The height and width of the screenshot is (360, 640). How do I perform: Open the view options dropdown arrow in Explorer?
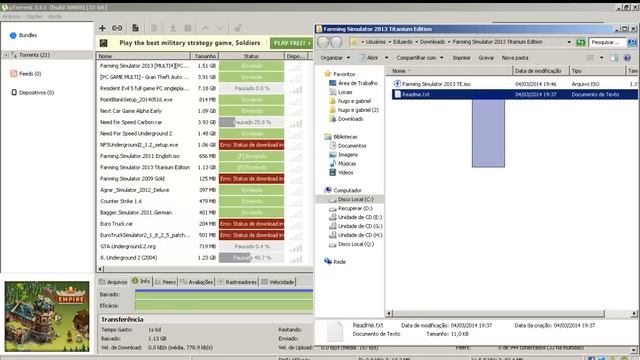point(601,58)
